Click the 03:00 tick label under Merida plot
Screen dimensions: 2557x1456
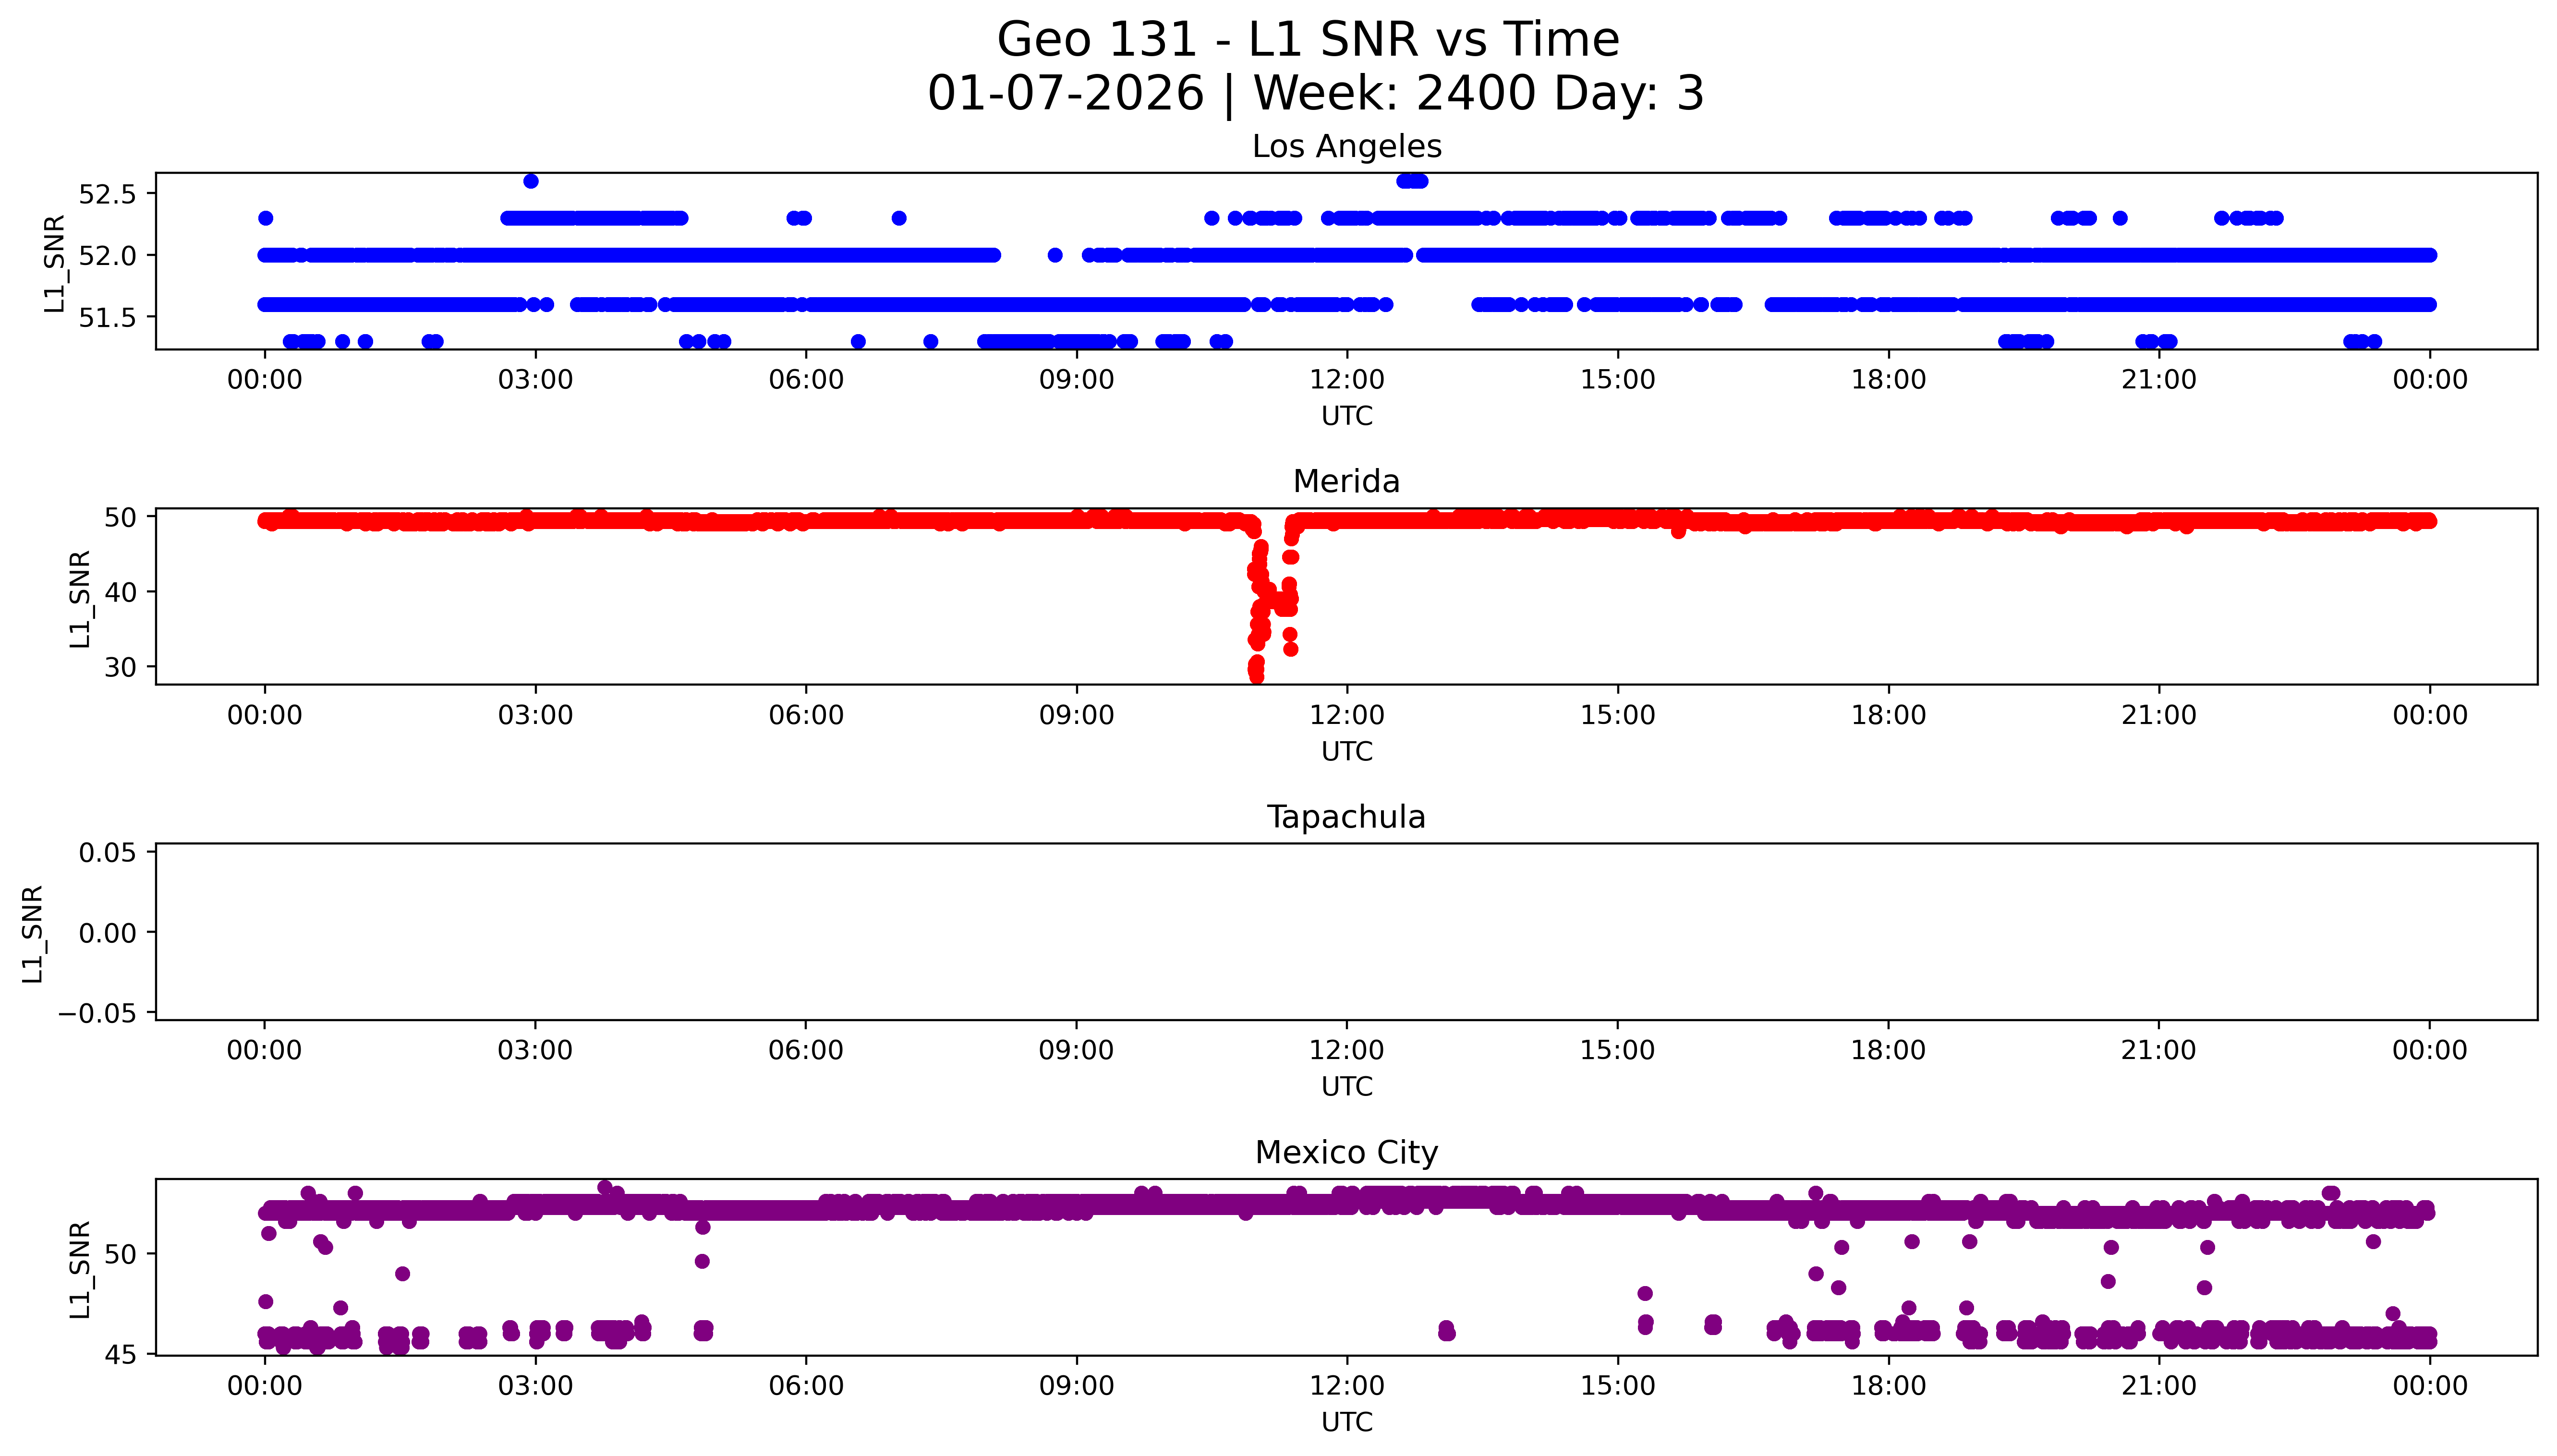pyautogui.click(x=535, y=715)
